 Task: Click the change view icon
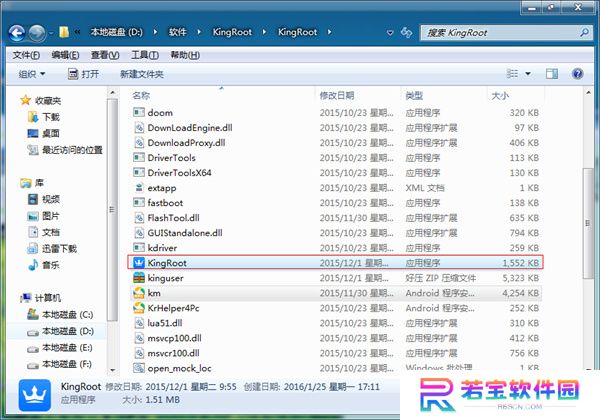[x=512, y=74]
